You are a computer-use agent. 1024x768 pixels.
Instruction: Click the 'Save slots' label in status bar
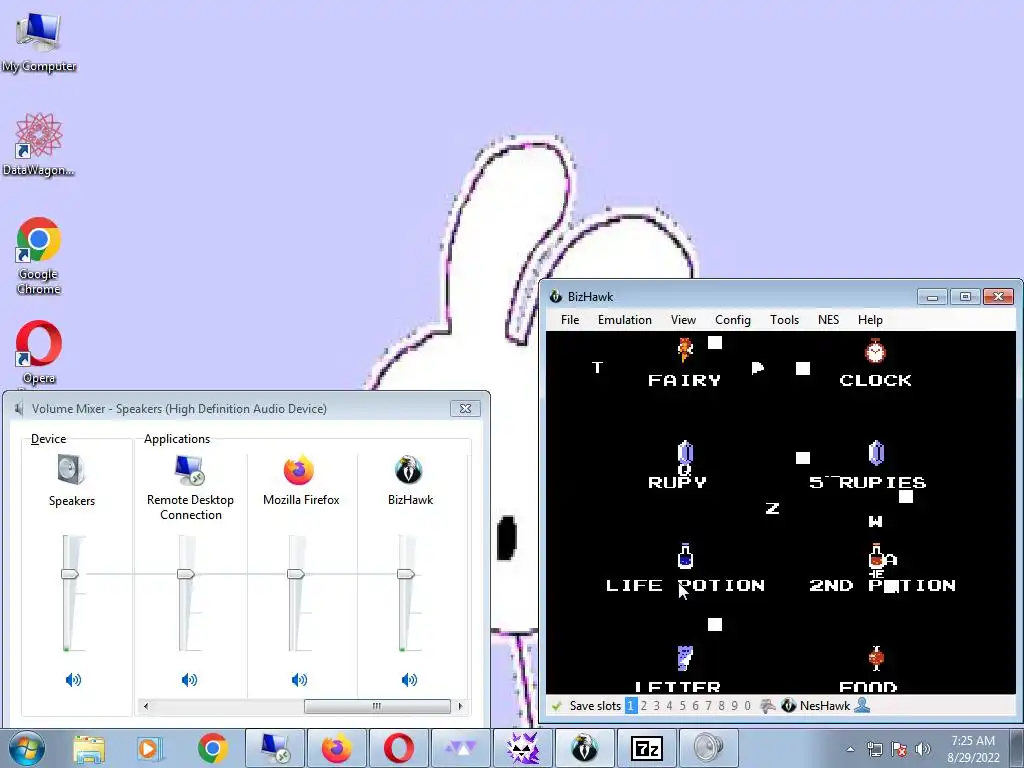coord(595,706)
